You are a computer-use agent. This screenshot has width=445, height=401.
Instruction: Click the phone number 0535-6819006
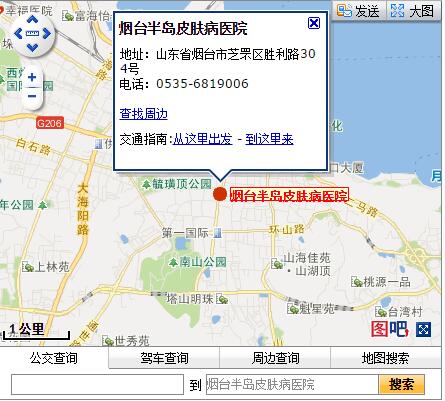pyautogui.click(x=202, y=83)
